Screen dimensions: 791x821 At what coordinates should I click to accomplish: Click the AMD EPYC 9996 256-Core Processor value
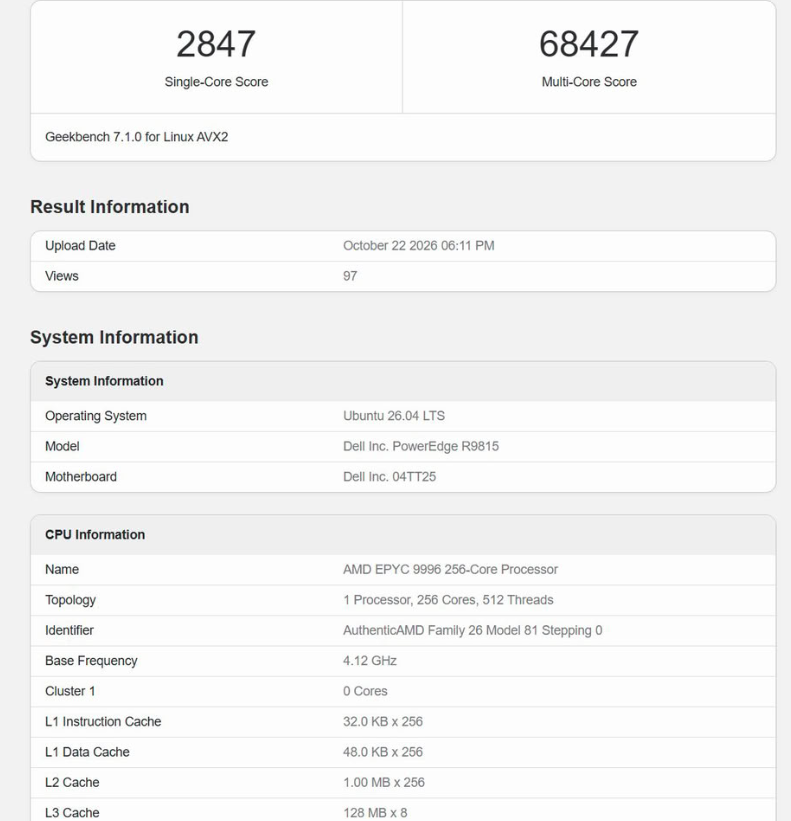[450, 569]
